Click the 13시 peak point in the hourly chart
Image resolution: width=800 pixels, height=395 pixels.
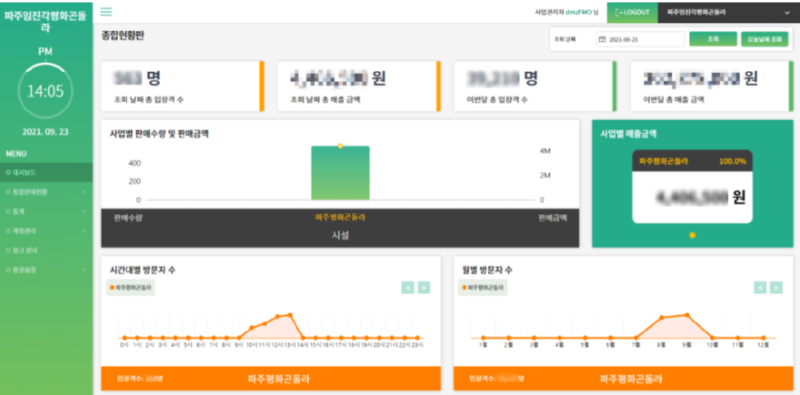click(290, 315)
